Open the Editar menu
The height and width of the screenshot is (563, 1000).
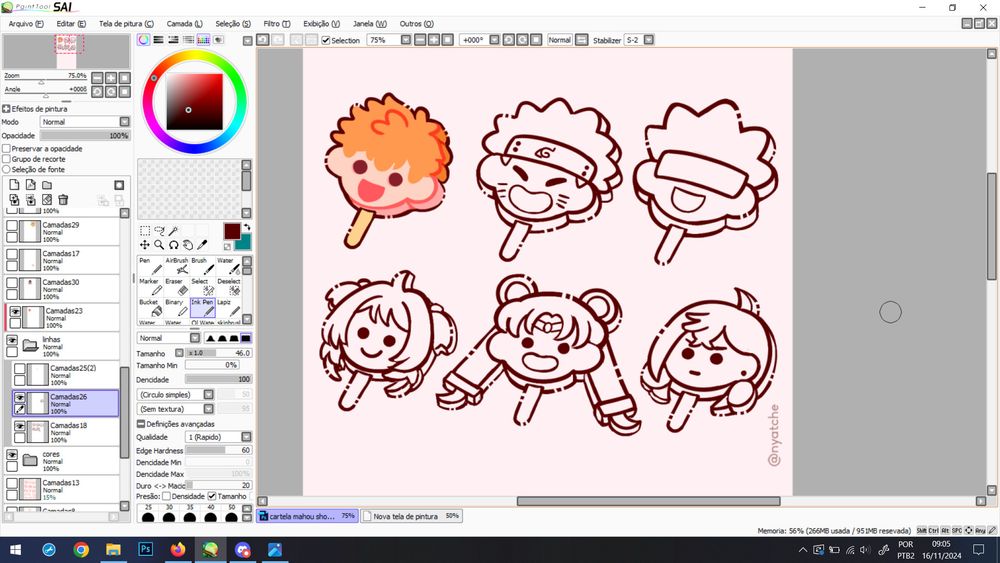click(x=71, y=24)
